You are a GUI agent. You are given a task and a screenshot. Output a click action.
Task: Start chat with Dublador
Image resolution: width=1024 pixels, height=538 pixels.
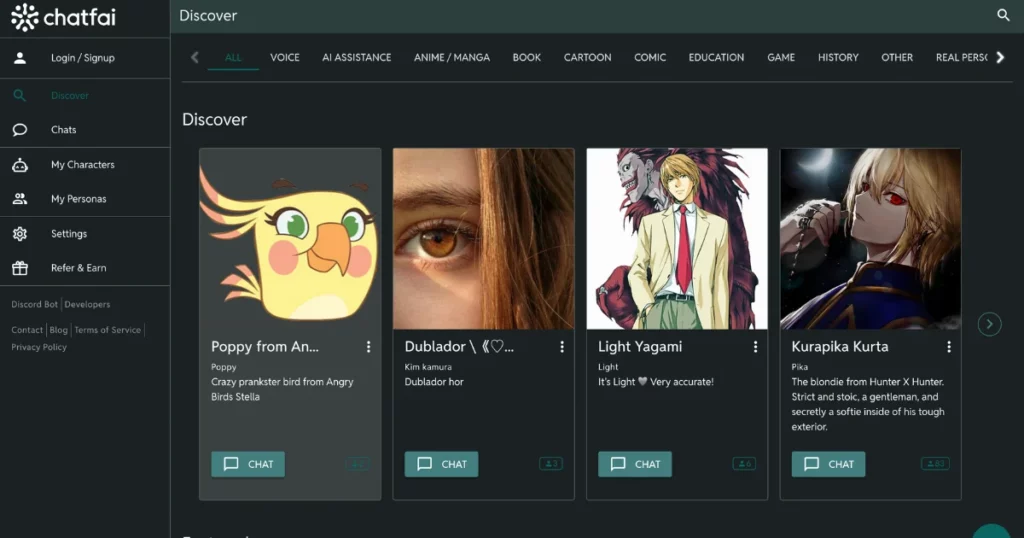point(441,464)
